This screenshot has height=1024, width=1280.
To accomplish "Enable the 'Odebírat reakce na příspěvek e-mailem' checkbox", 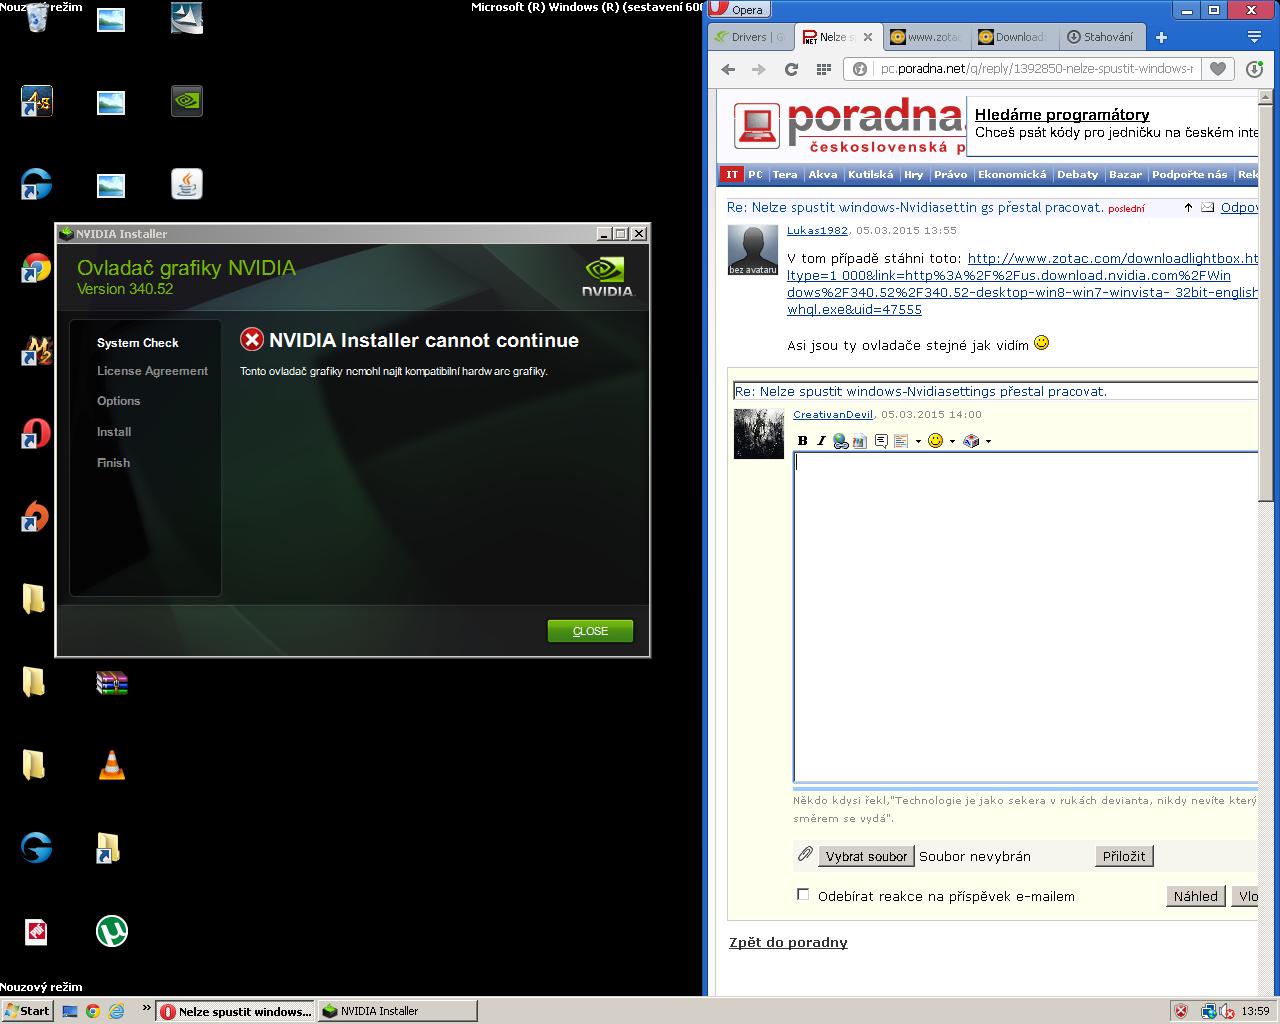I will click(803, 894).
